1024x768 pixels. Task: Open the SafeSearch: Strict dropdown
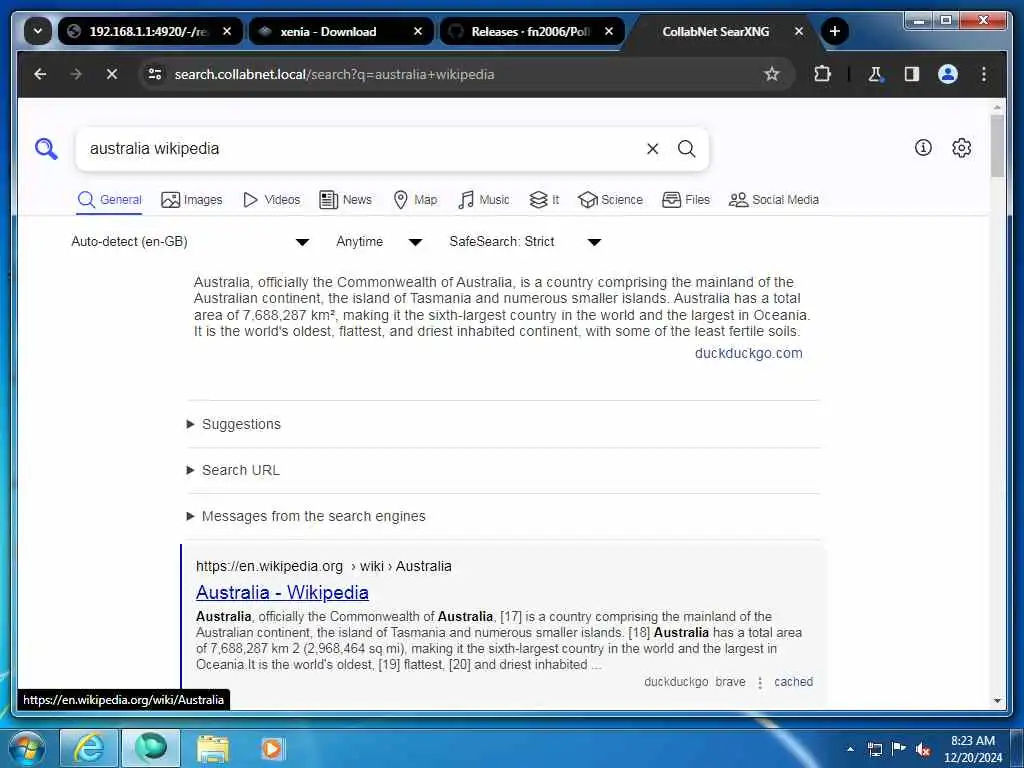tap(524, 242)
